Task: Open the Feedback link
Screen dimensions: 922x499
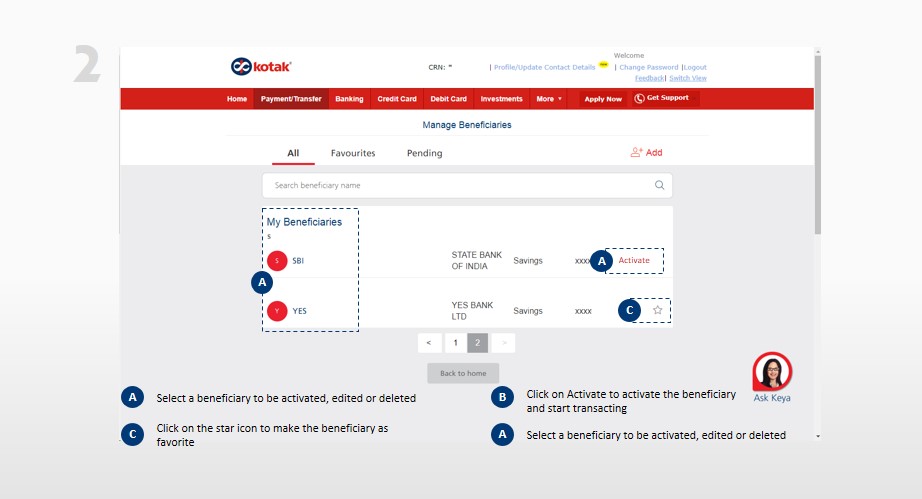Action: [649, 78]
